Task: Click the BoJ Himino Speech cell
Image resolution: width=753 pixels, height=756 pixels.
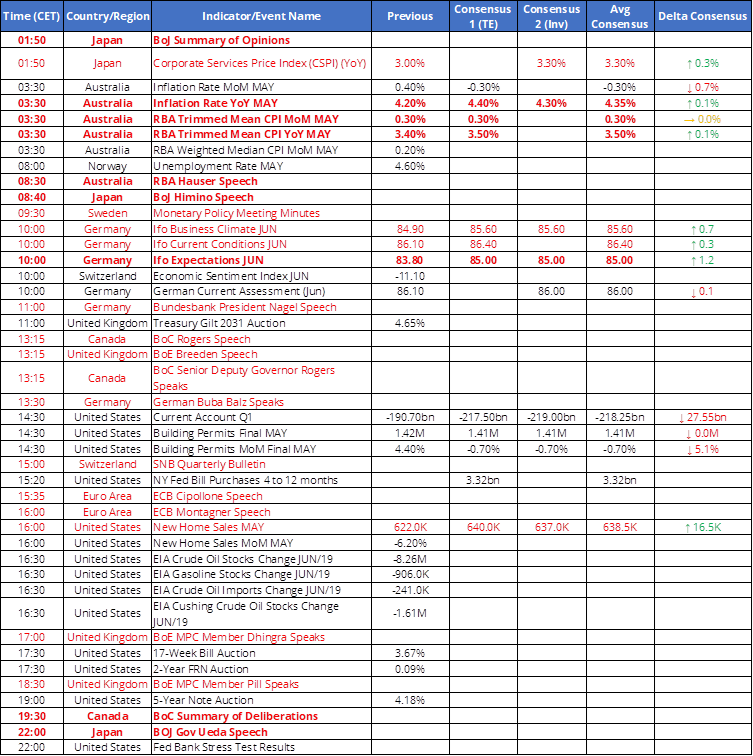Action: [261, 197]
